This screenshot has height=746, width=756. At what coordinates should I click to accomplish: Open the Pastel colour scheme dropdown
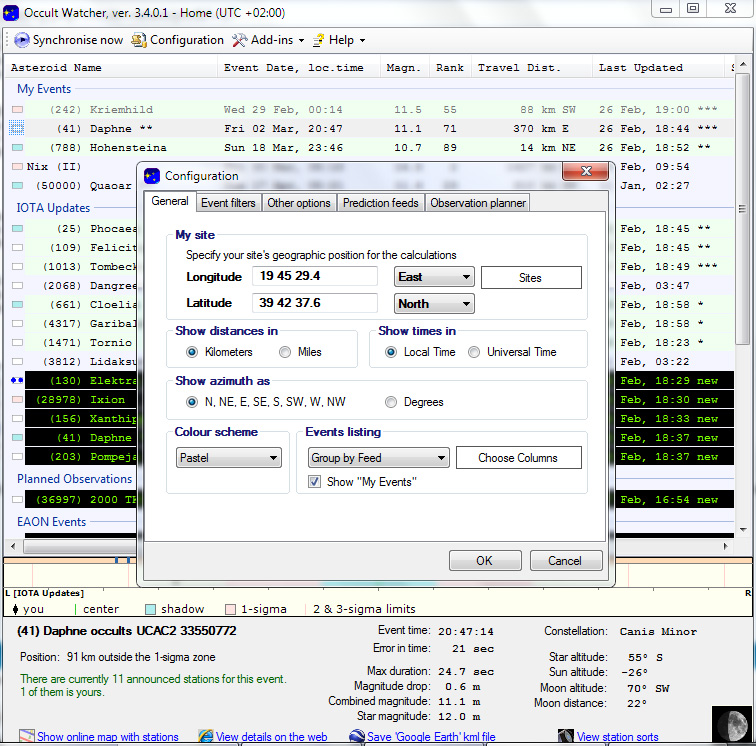pos(229,458)
